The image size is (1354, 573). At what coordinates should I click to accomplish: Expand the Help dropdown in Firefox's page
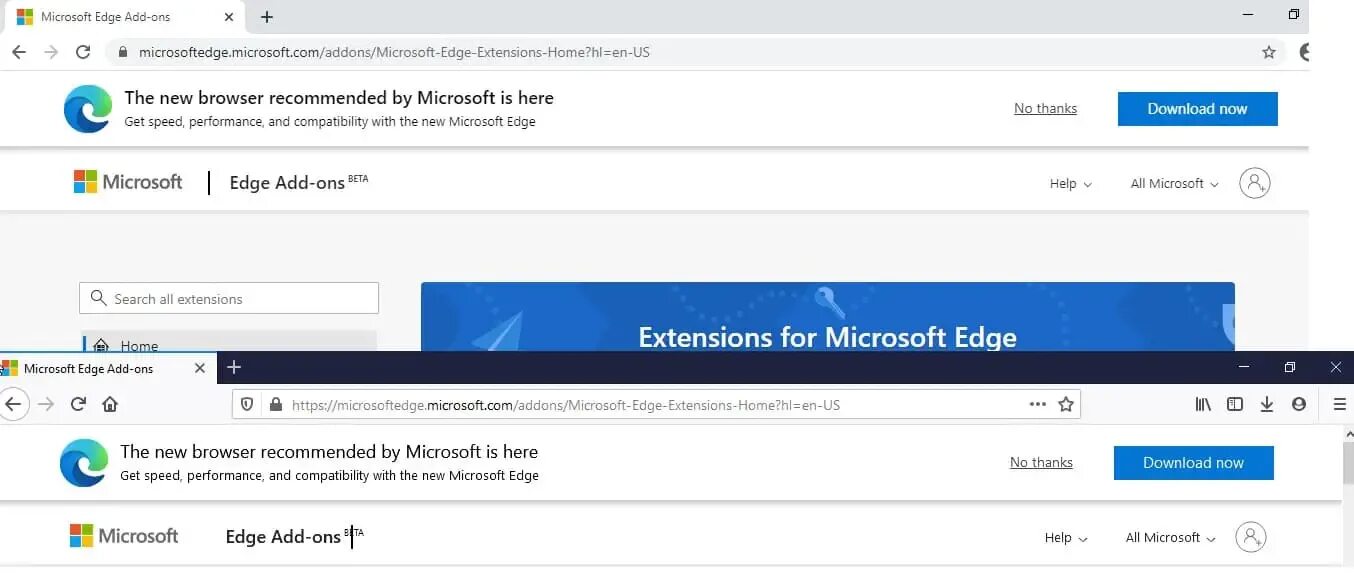coord(1065,538)
